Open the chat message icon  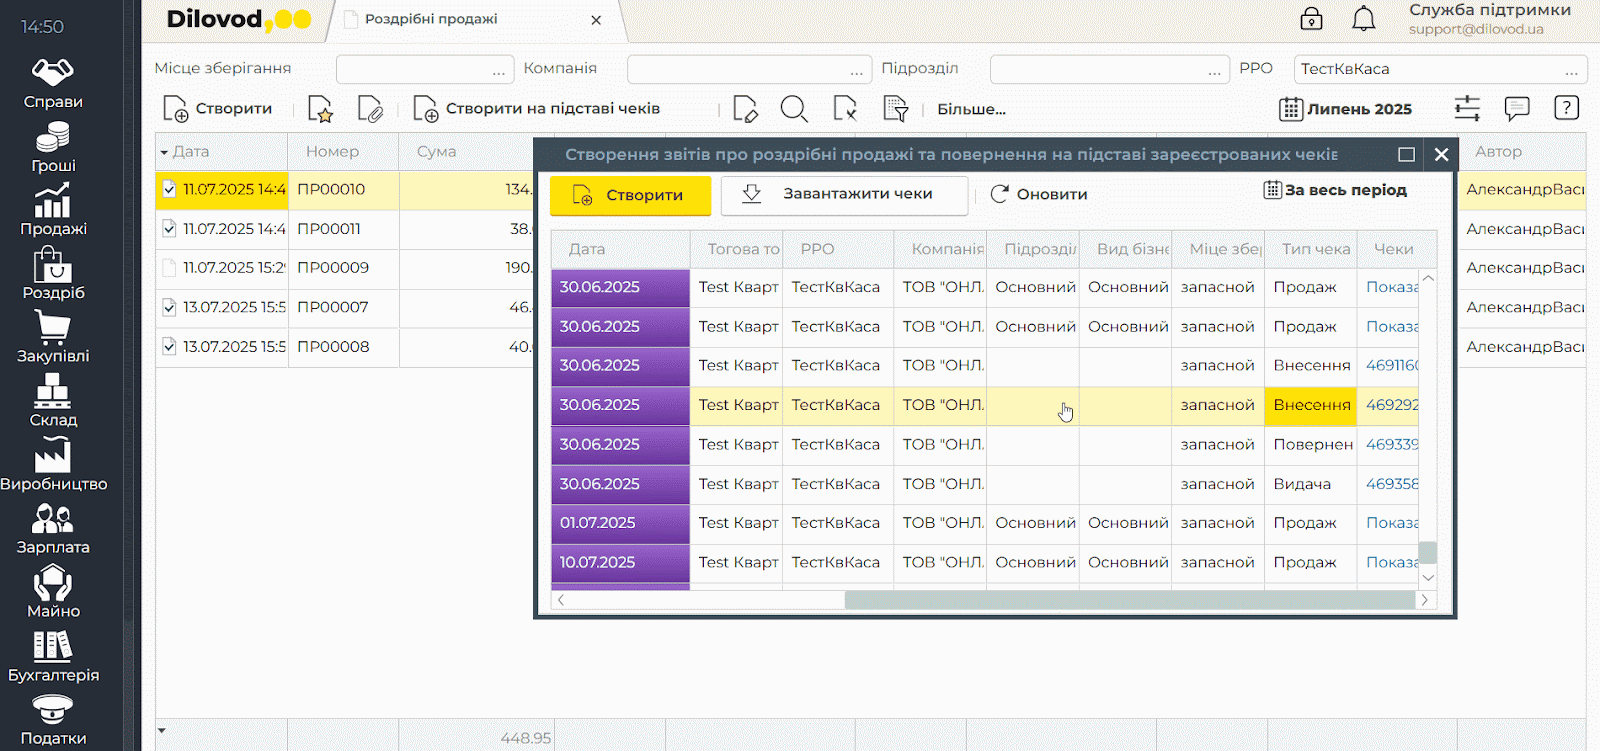[1517, 108]
